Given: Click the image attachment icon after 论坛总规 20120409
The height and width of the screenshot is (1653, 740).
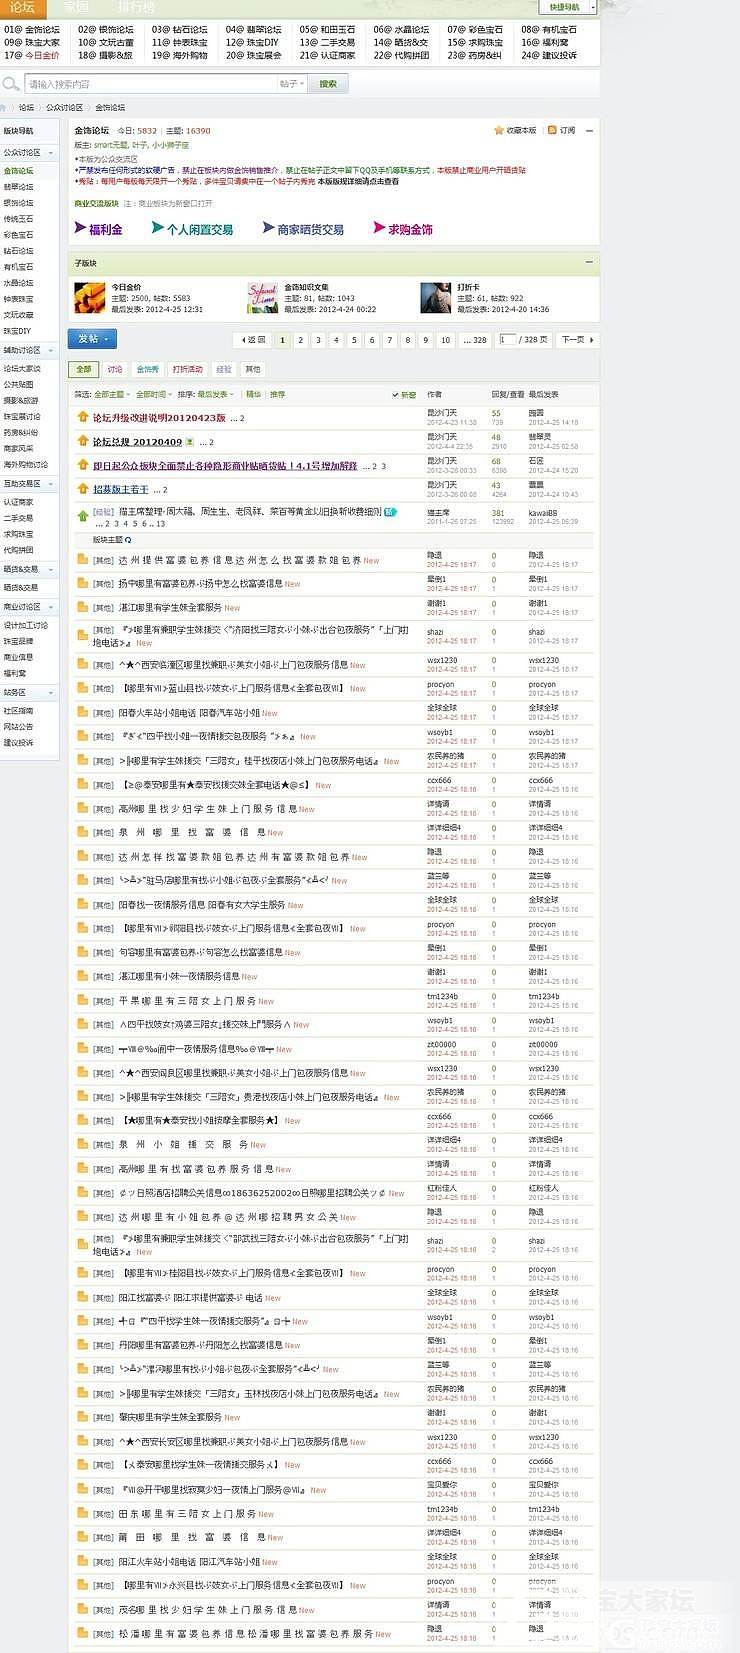Looking at the screenshot, I should pyautogui.click(x=191, y=441).
